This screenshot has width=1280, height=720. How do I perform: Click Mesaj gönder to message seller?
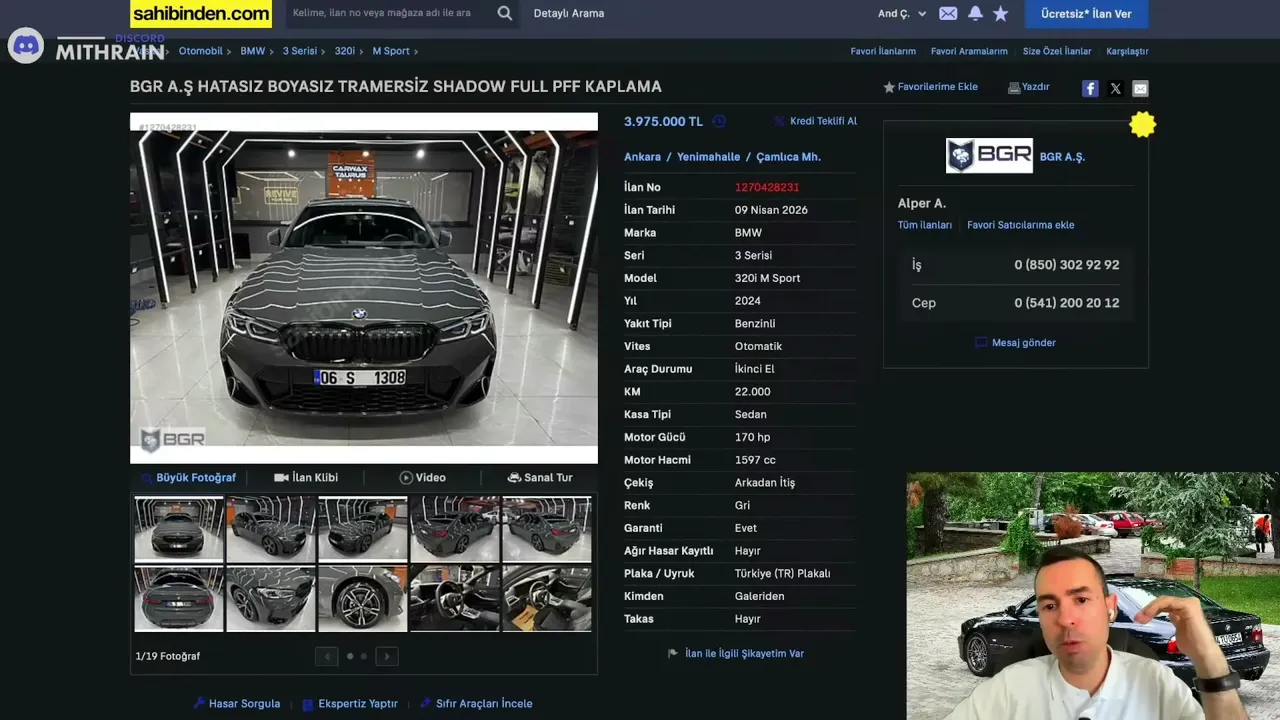tap(1016, 343)
